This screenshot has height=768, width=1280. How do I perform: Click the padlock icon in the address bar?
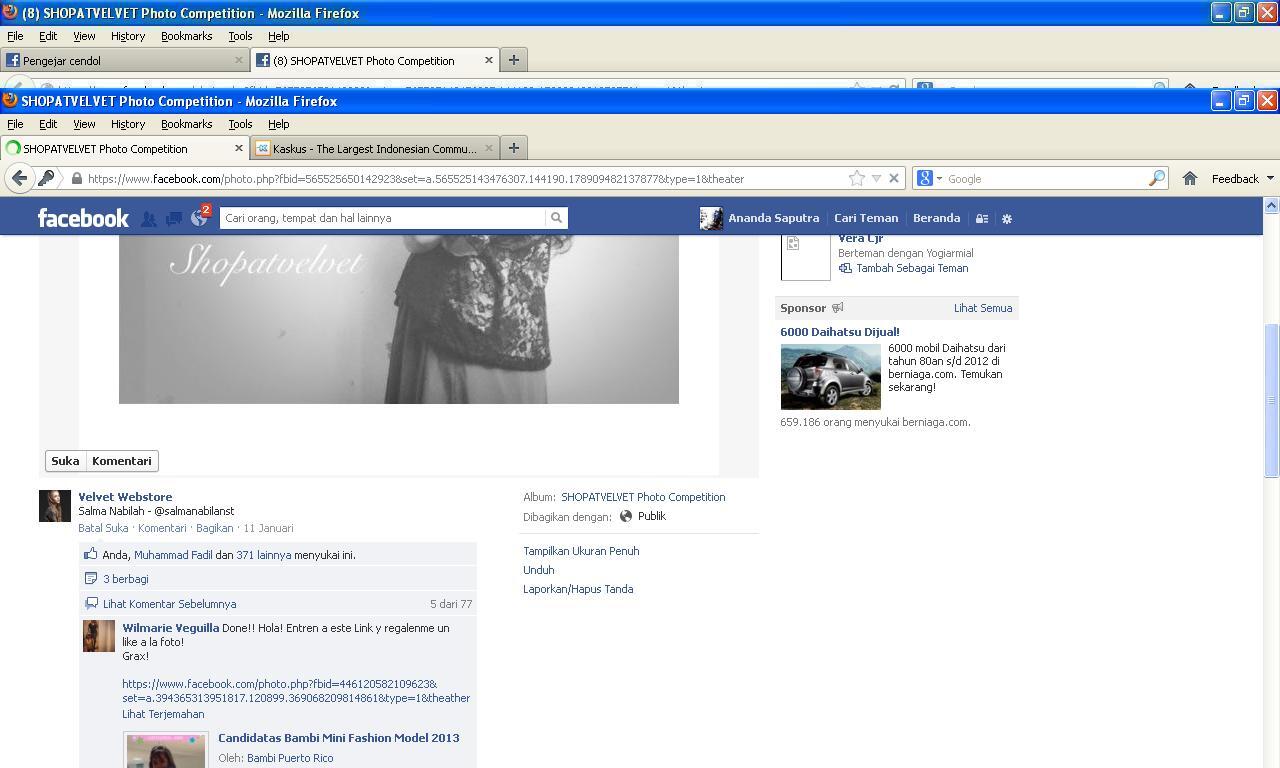[x=77, y=178]
